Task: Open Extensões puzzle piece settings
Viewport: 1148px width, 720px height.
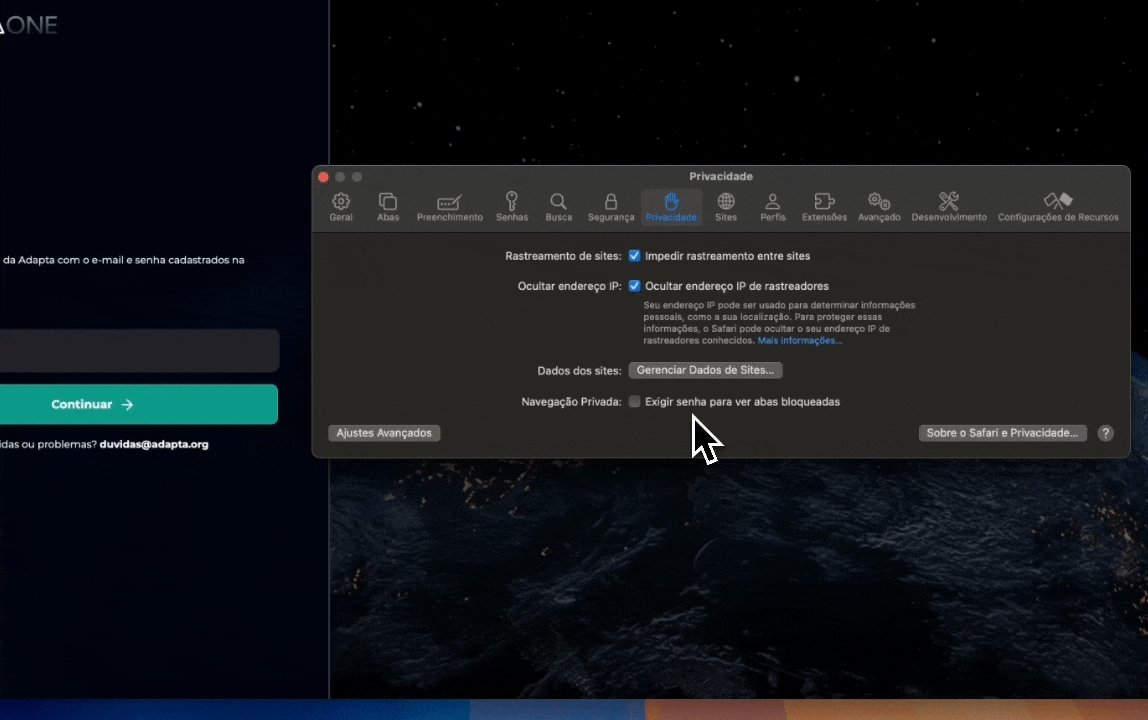Action: (x=824, y=207)
